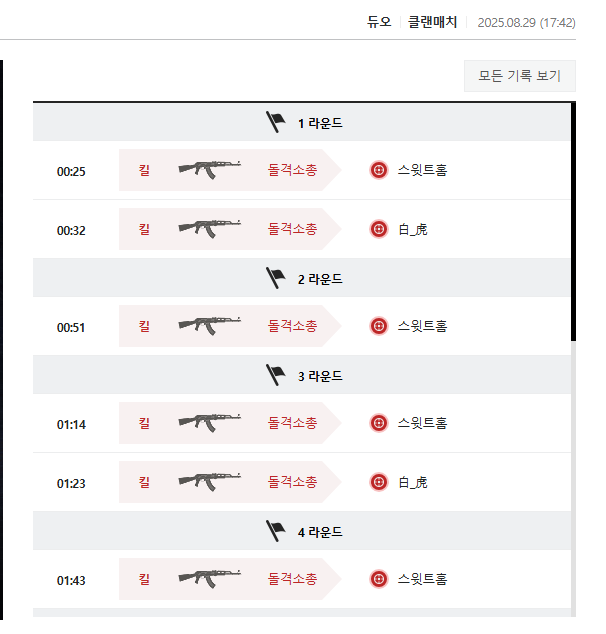This screenshot has width=606, height=634.
Task: Click the black vertical scrollbar thumb
Action: tap(574, 220)
